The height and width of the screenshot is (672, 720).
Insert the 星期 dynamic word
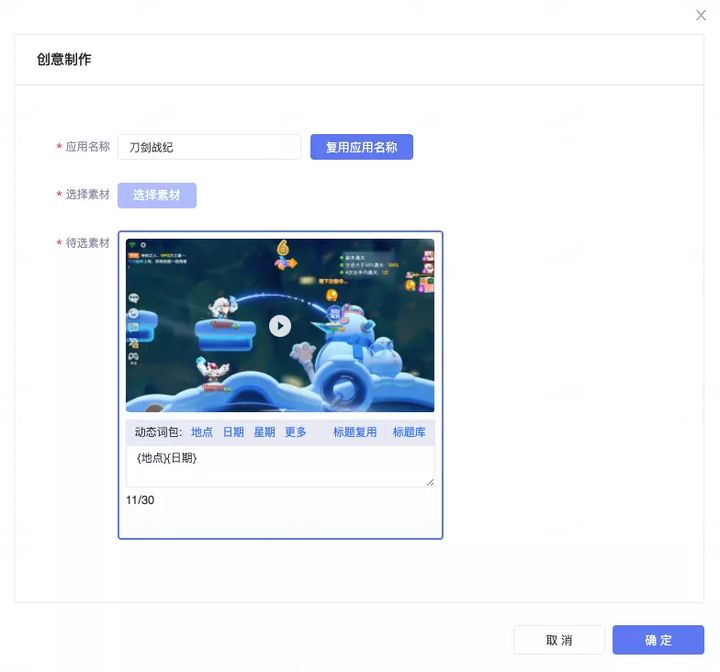(x=264, y=432)
